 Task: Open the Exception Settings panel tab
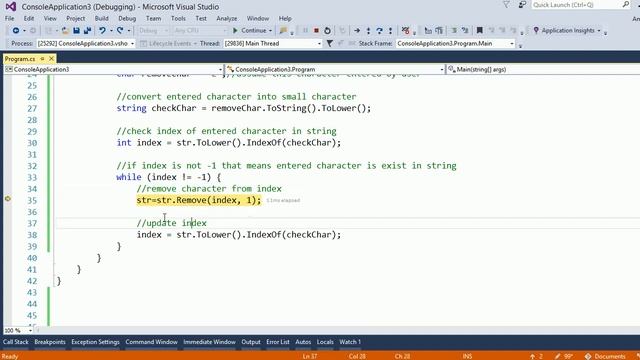pos(96,342)
